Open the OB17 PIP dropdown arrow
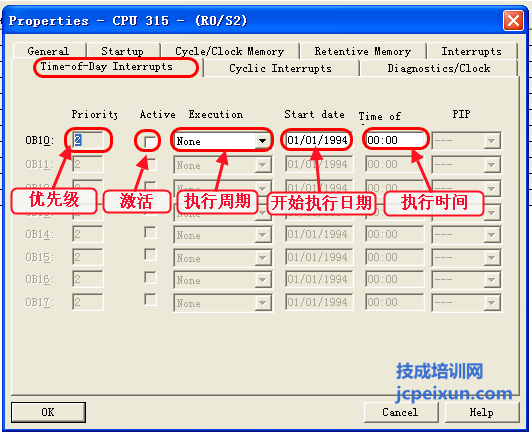Viewport: 532px width, 437px height. 491,303
